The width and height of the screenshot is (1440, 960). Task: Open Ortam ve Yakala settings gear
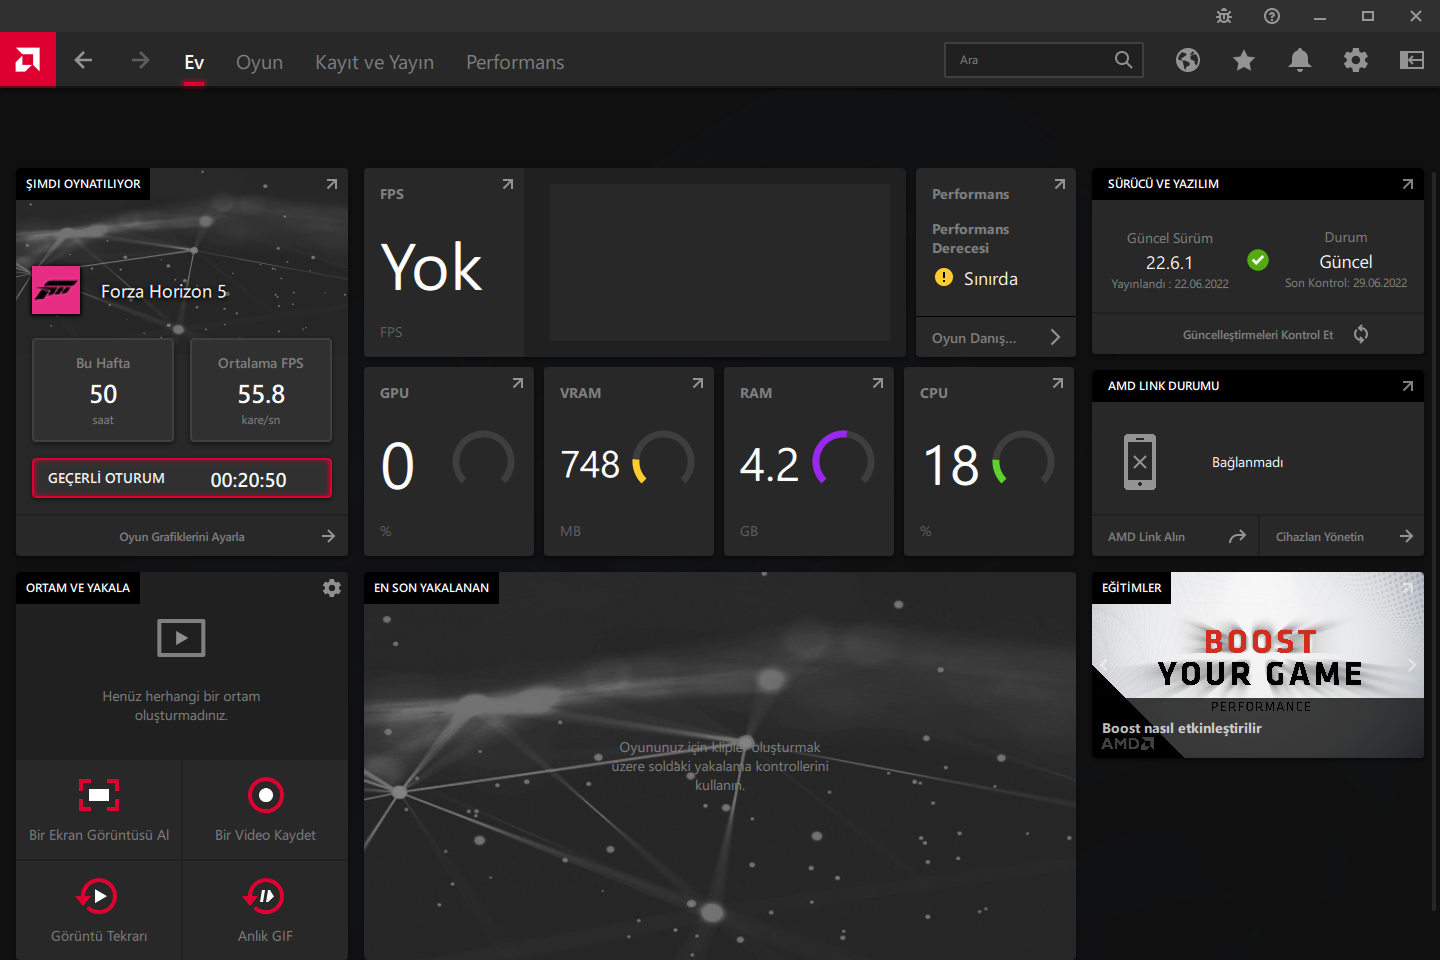point(332,588)
